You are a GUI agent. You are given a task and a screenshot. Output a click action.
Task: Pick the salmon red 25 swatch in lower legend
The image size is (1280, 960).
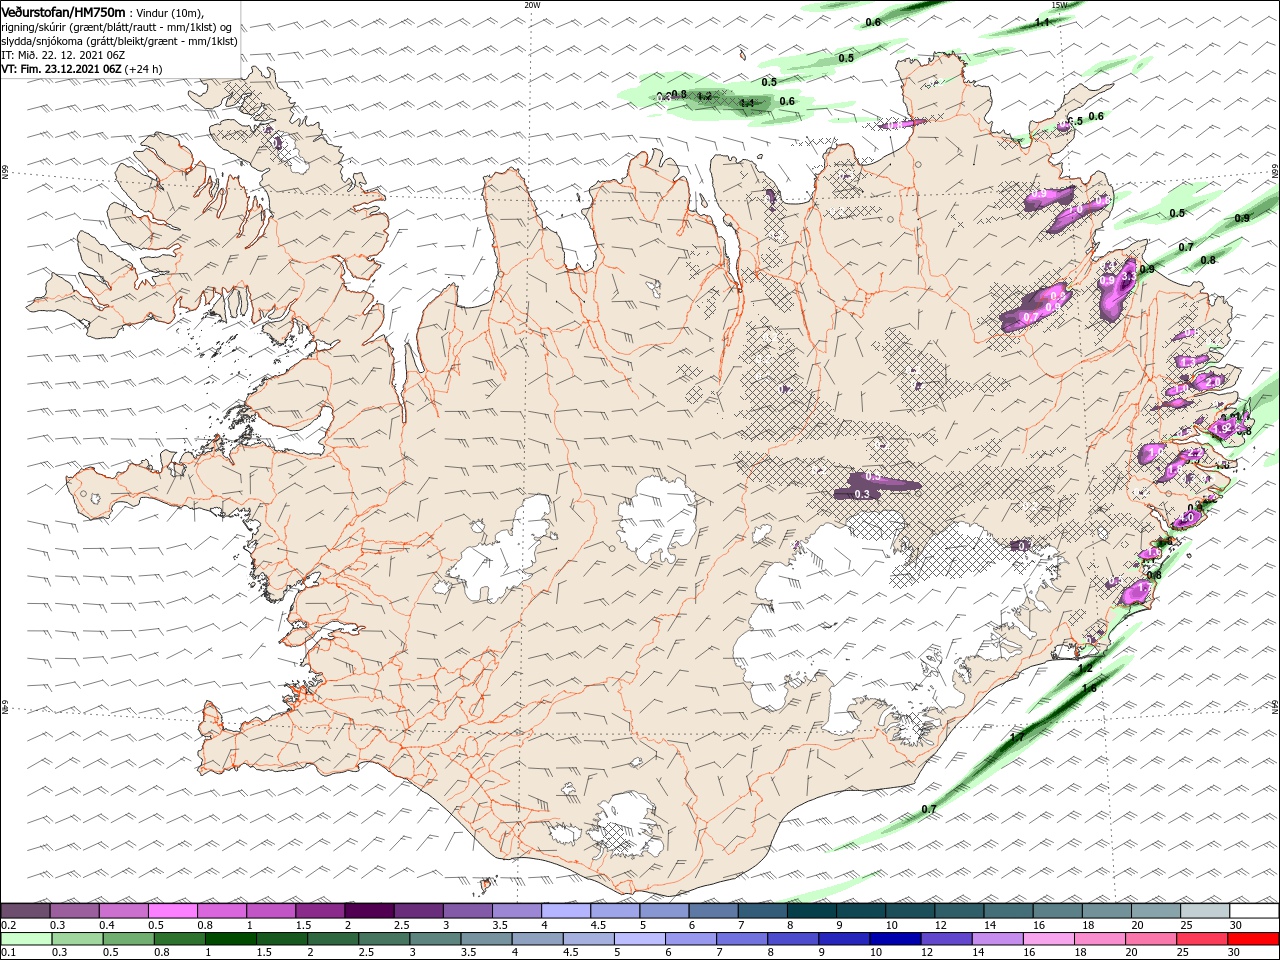point(1201,939)
